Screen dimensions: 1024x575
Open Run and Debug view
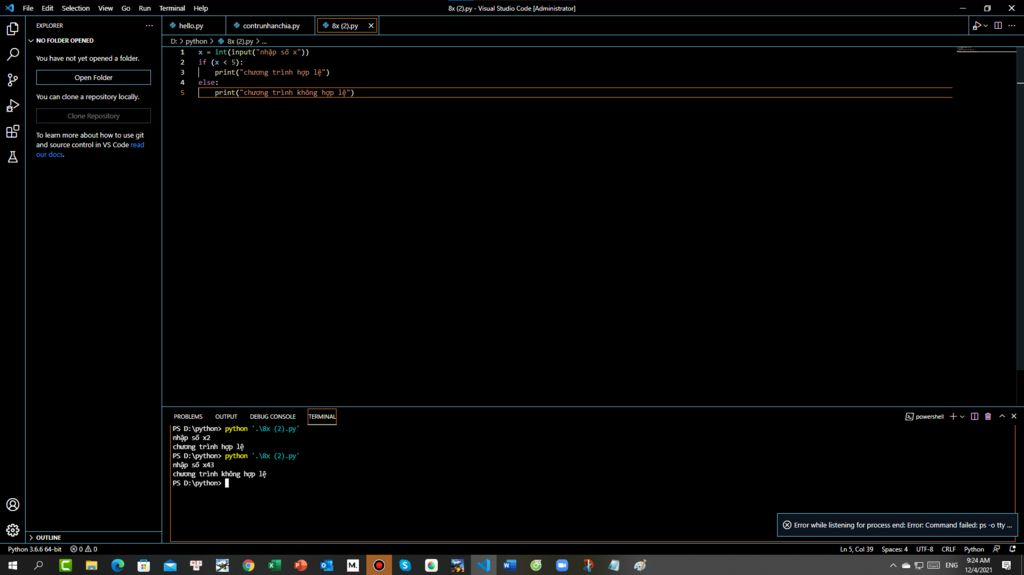12,105
